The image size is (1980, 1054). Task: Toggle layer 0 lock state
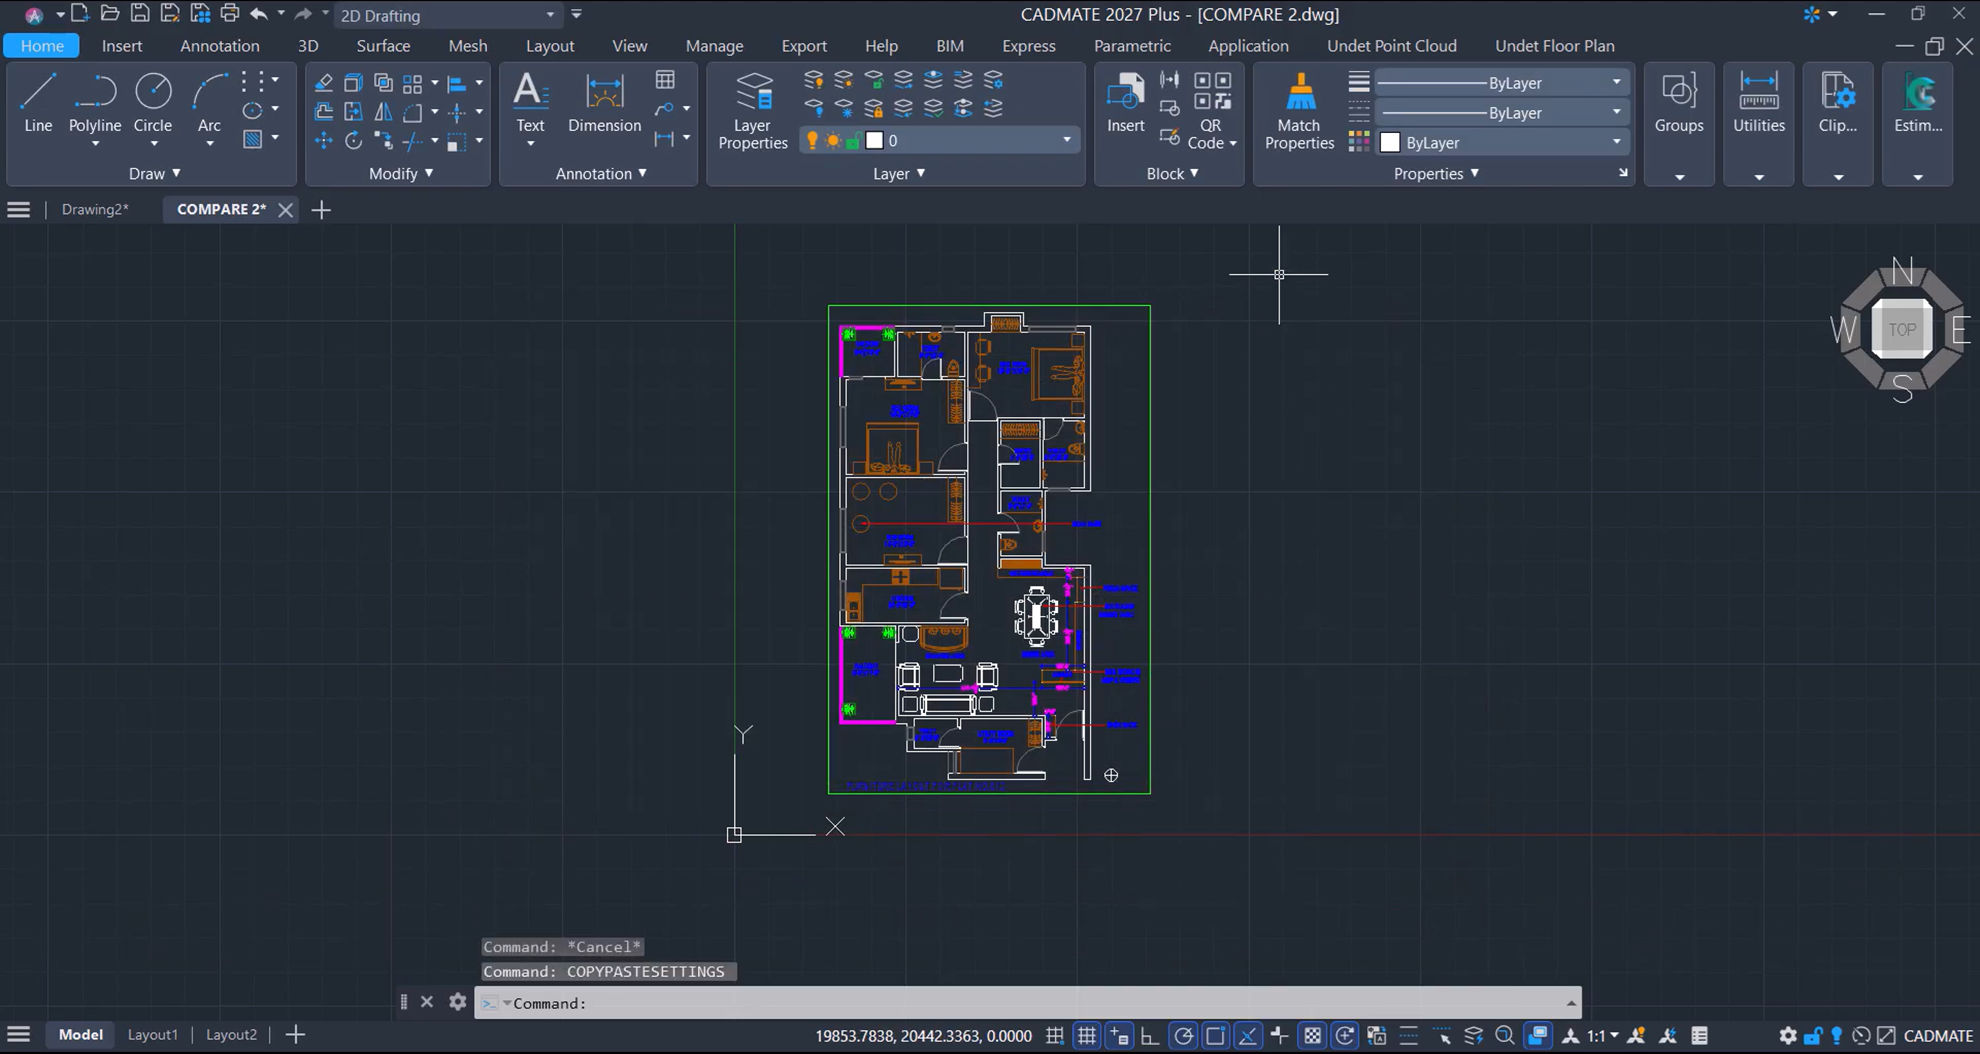point(853,141)
